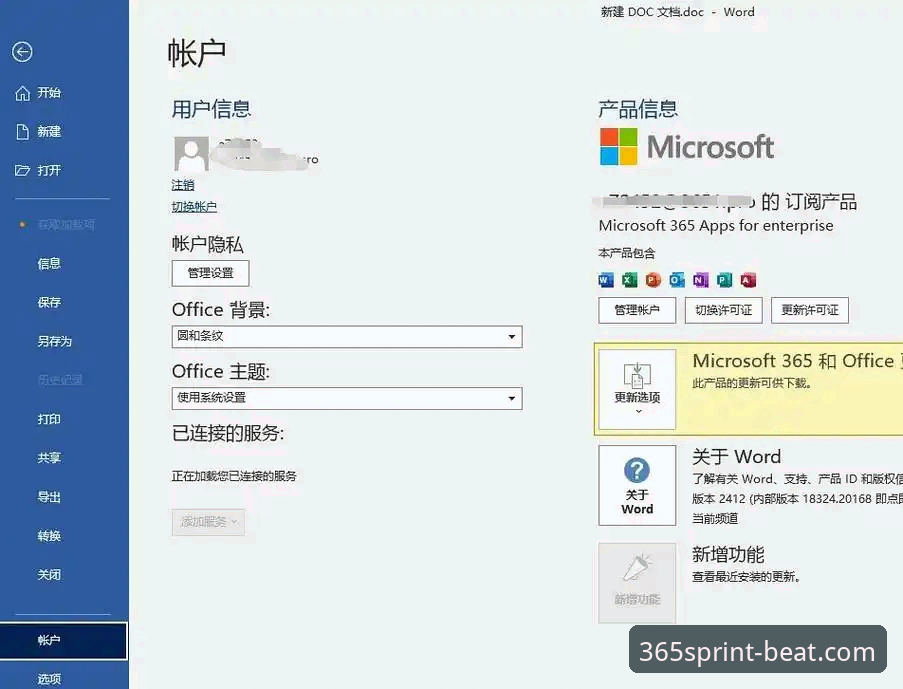
Task: Click the 当前频道 text
Action: pyautogui.click(x=715, y=518)
